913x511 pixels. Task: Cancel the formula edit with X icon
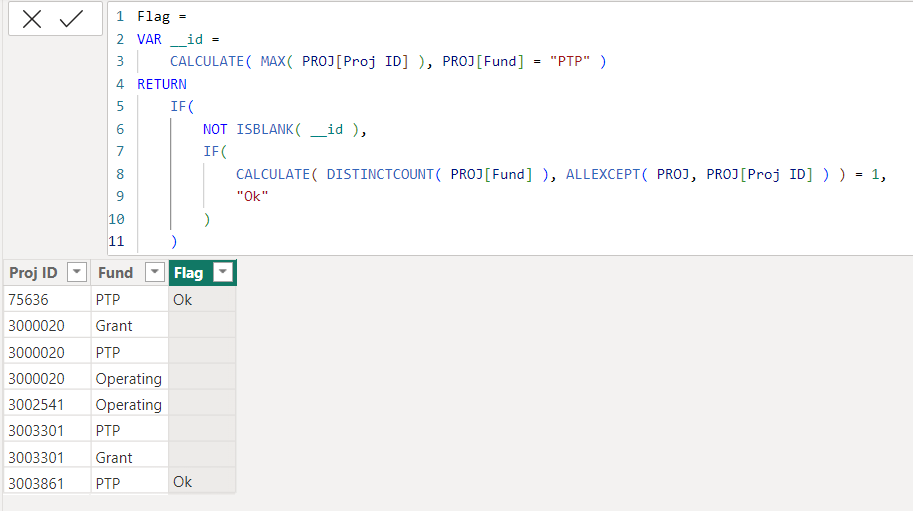(32, 19)
